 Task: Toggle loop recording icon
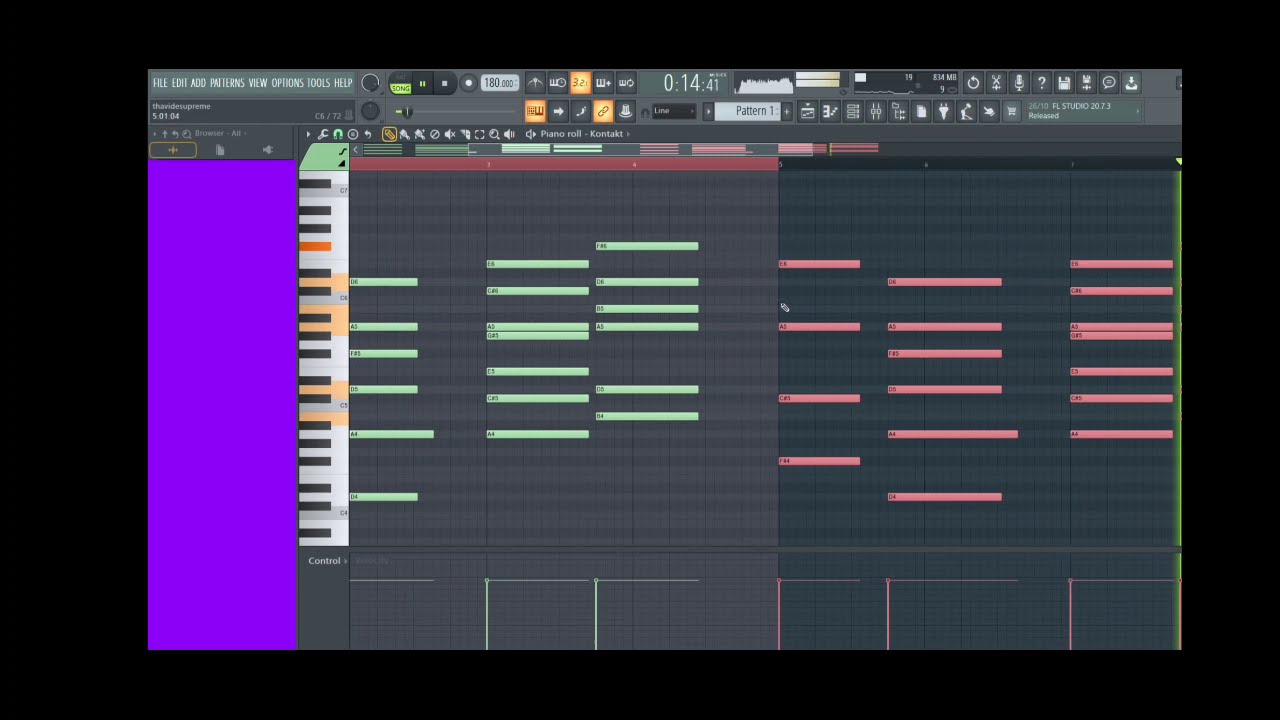pyautogui.click(x=626, y=83)
